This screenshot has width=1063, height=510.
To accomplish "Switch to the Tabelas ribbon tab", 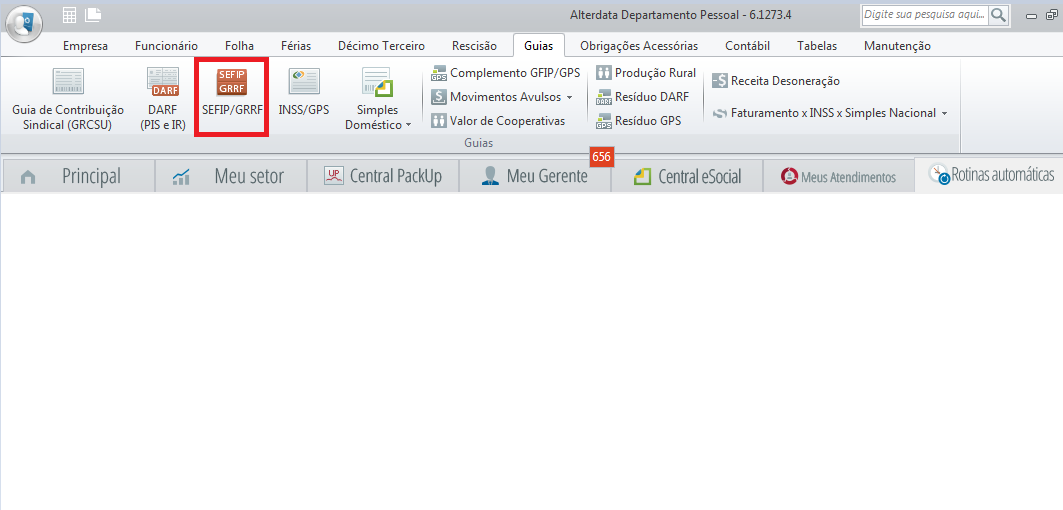I will click(817, 46).
